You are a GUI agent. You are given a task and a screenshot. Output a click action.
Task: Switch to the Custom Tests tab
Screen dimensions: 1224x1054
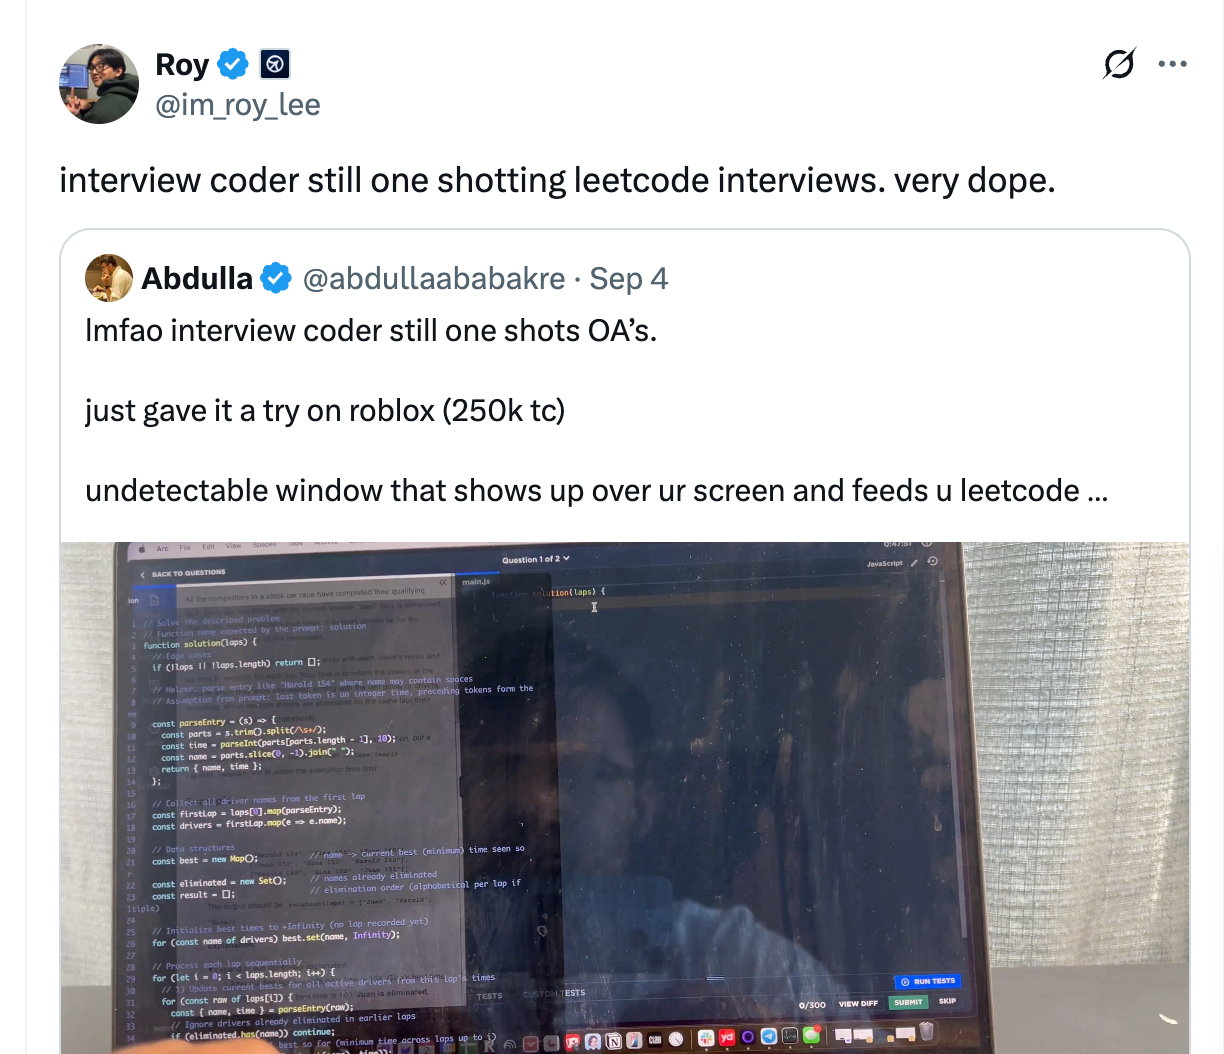click(554, 993)
